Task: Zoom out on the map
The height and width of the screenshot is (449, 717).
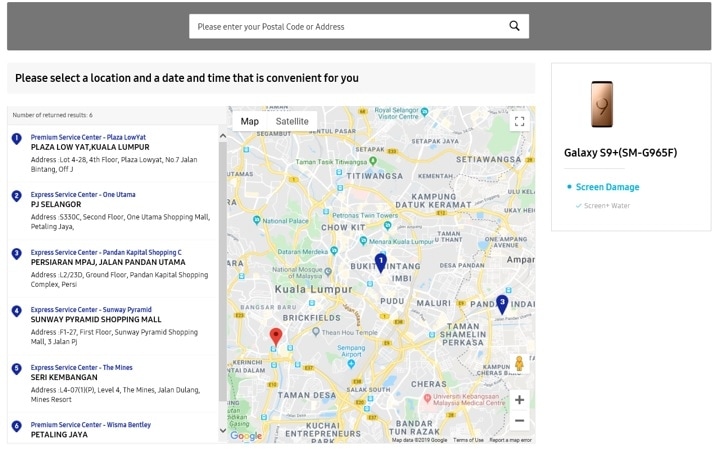Action: (x=519, y=420)
